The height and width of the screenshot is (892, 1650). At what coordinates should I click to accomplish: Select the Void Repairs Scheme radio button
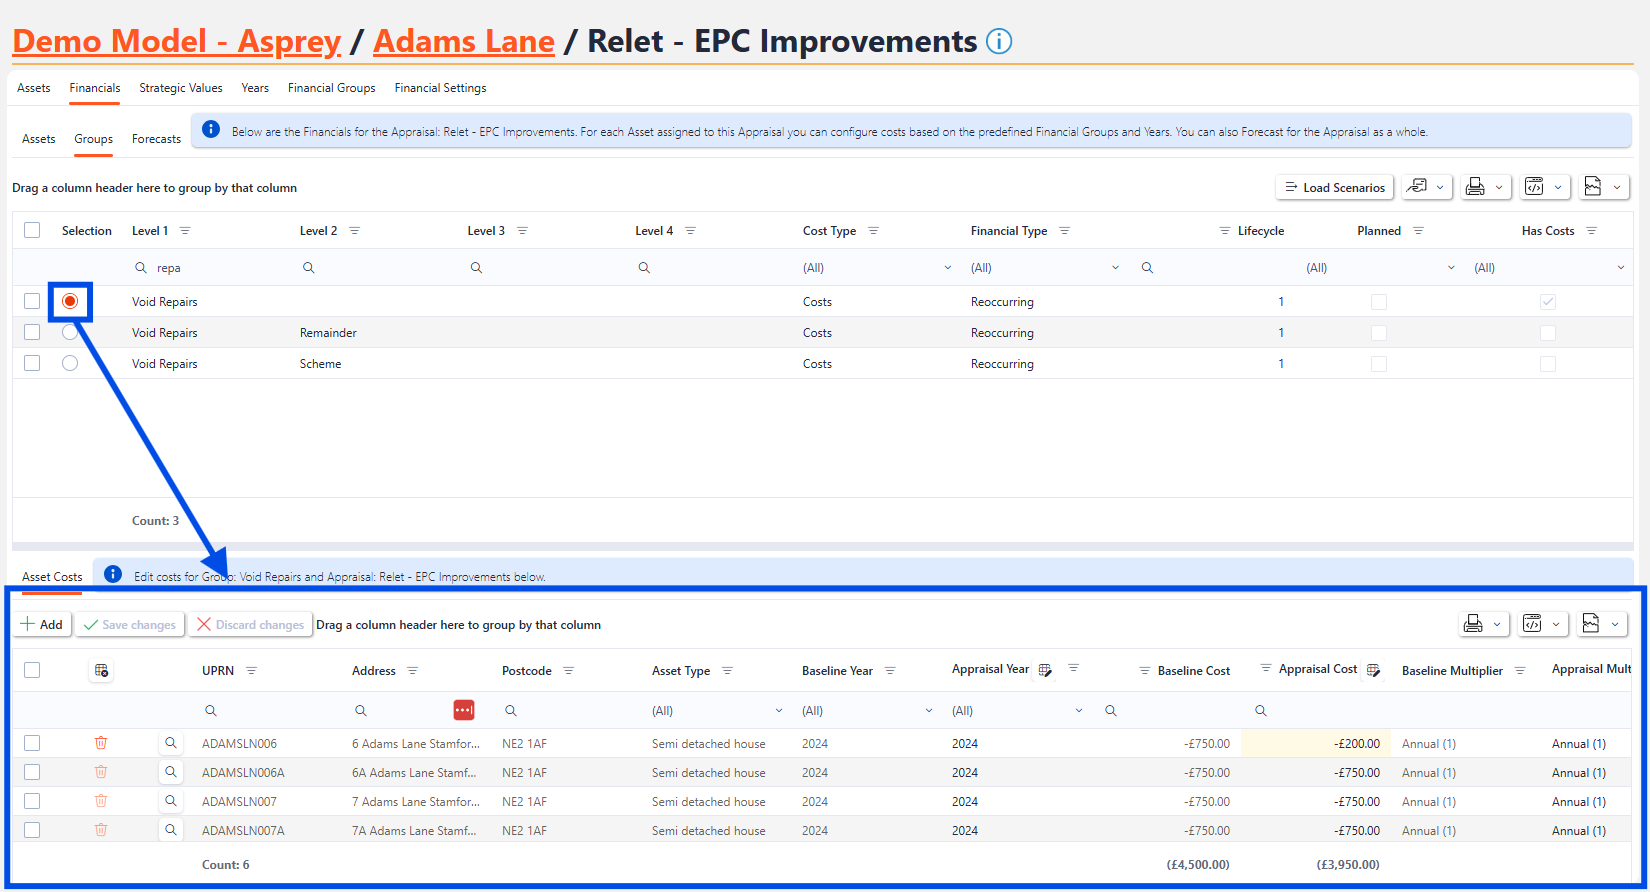pyautogui.click(x=70, y=363)
